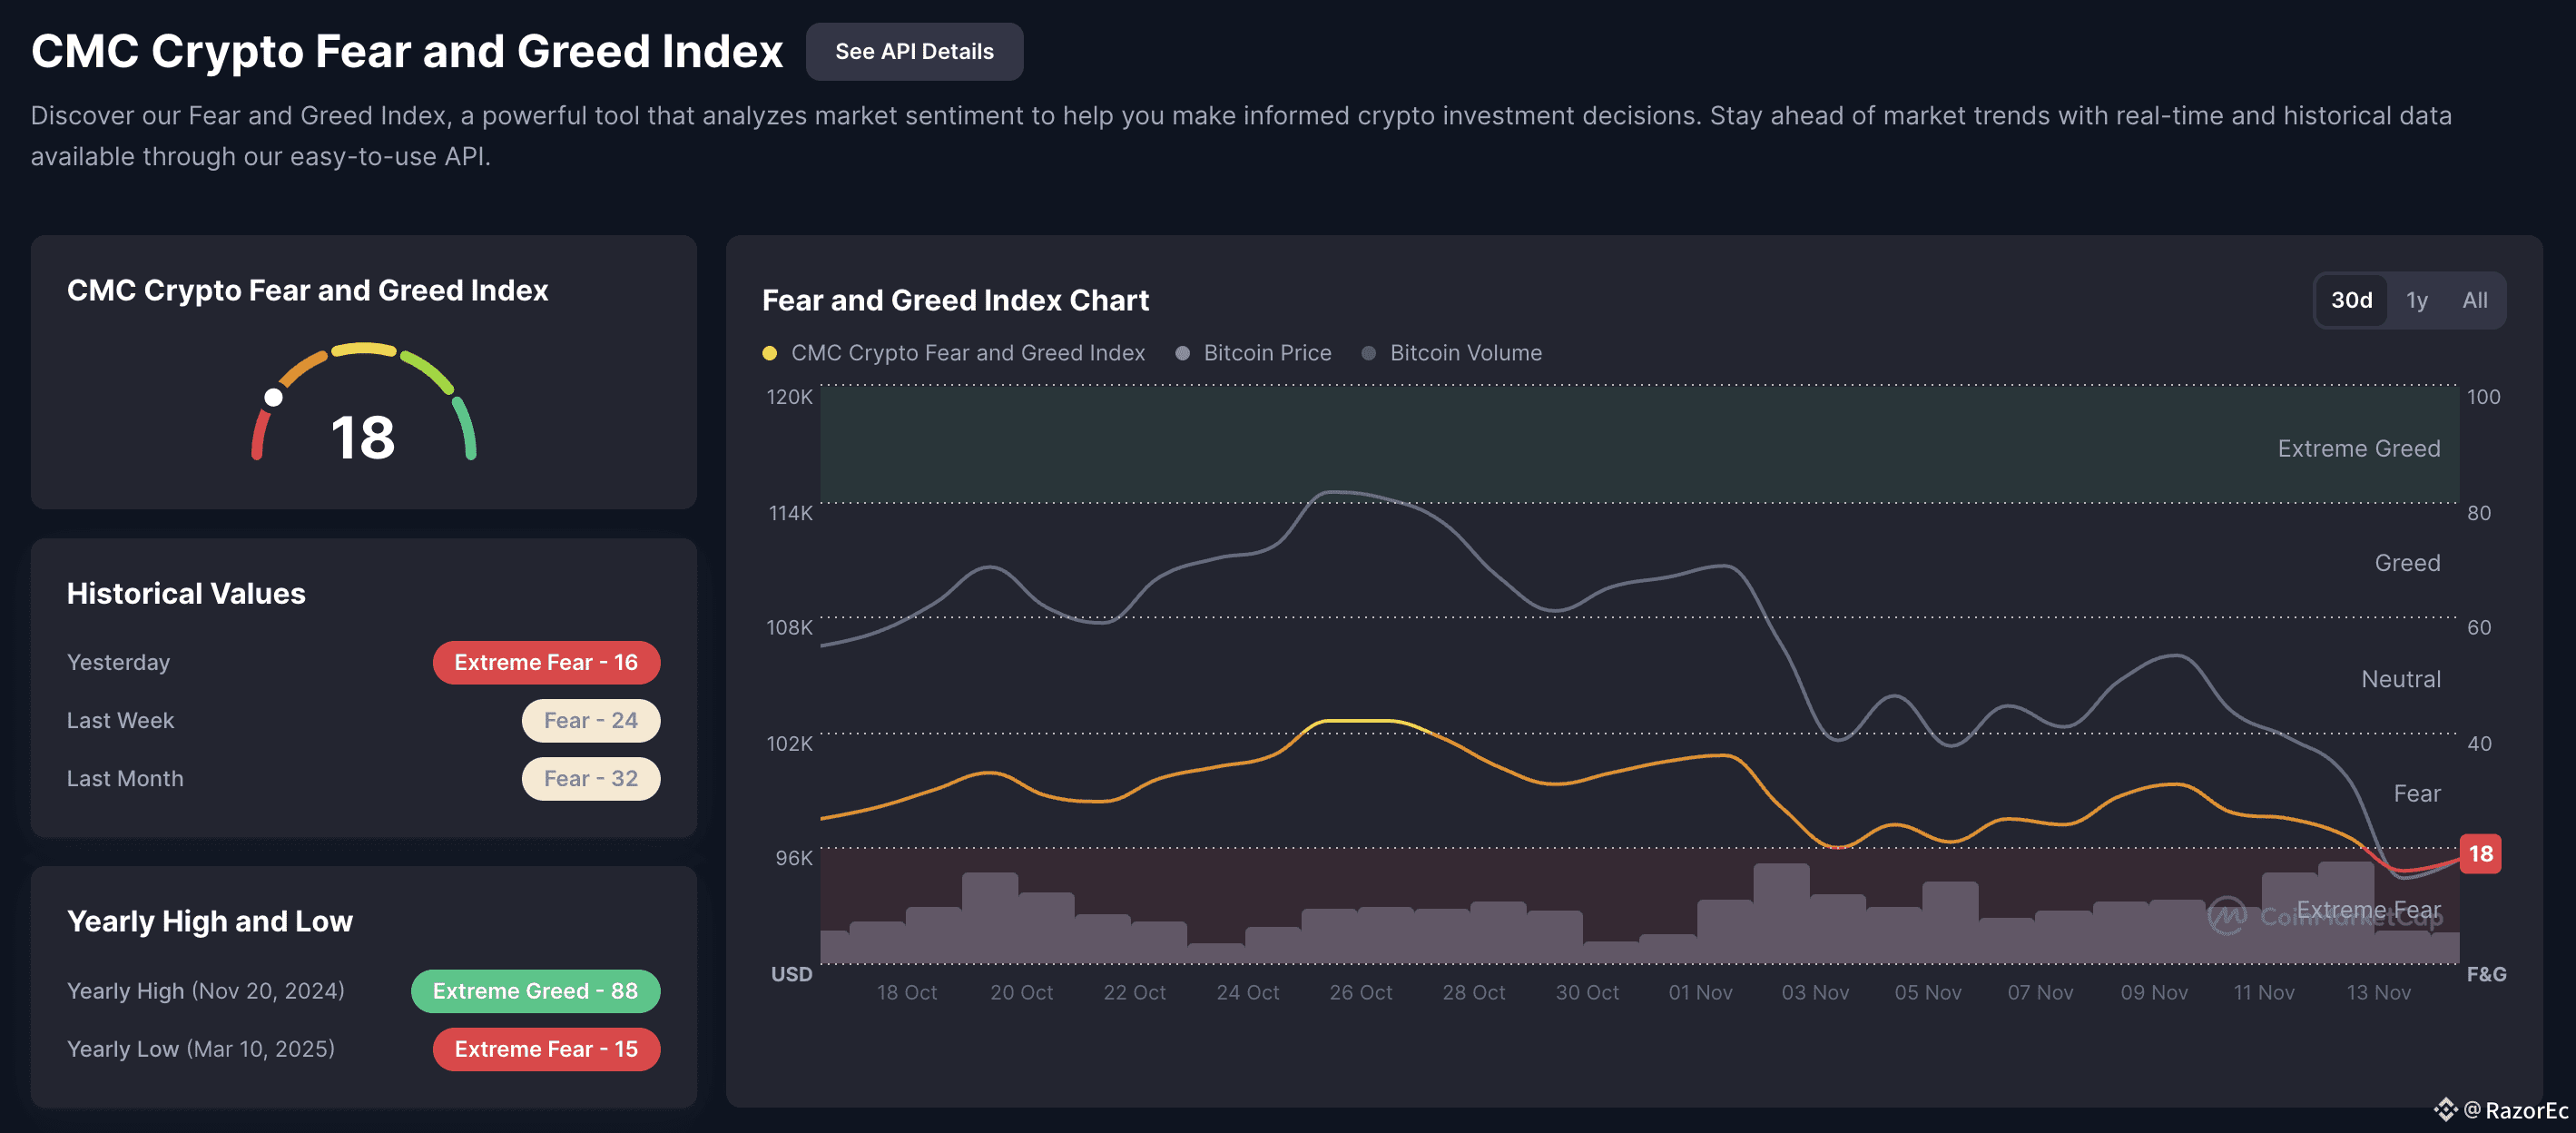This screenshot has height=1133, width=2576.
Task: Click the CoinMarketCap watermark logo icon
Action: (2227, 915)
